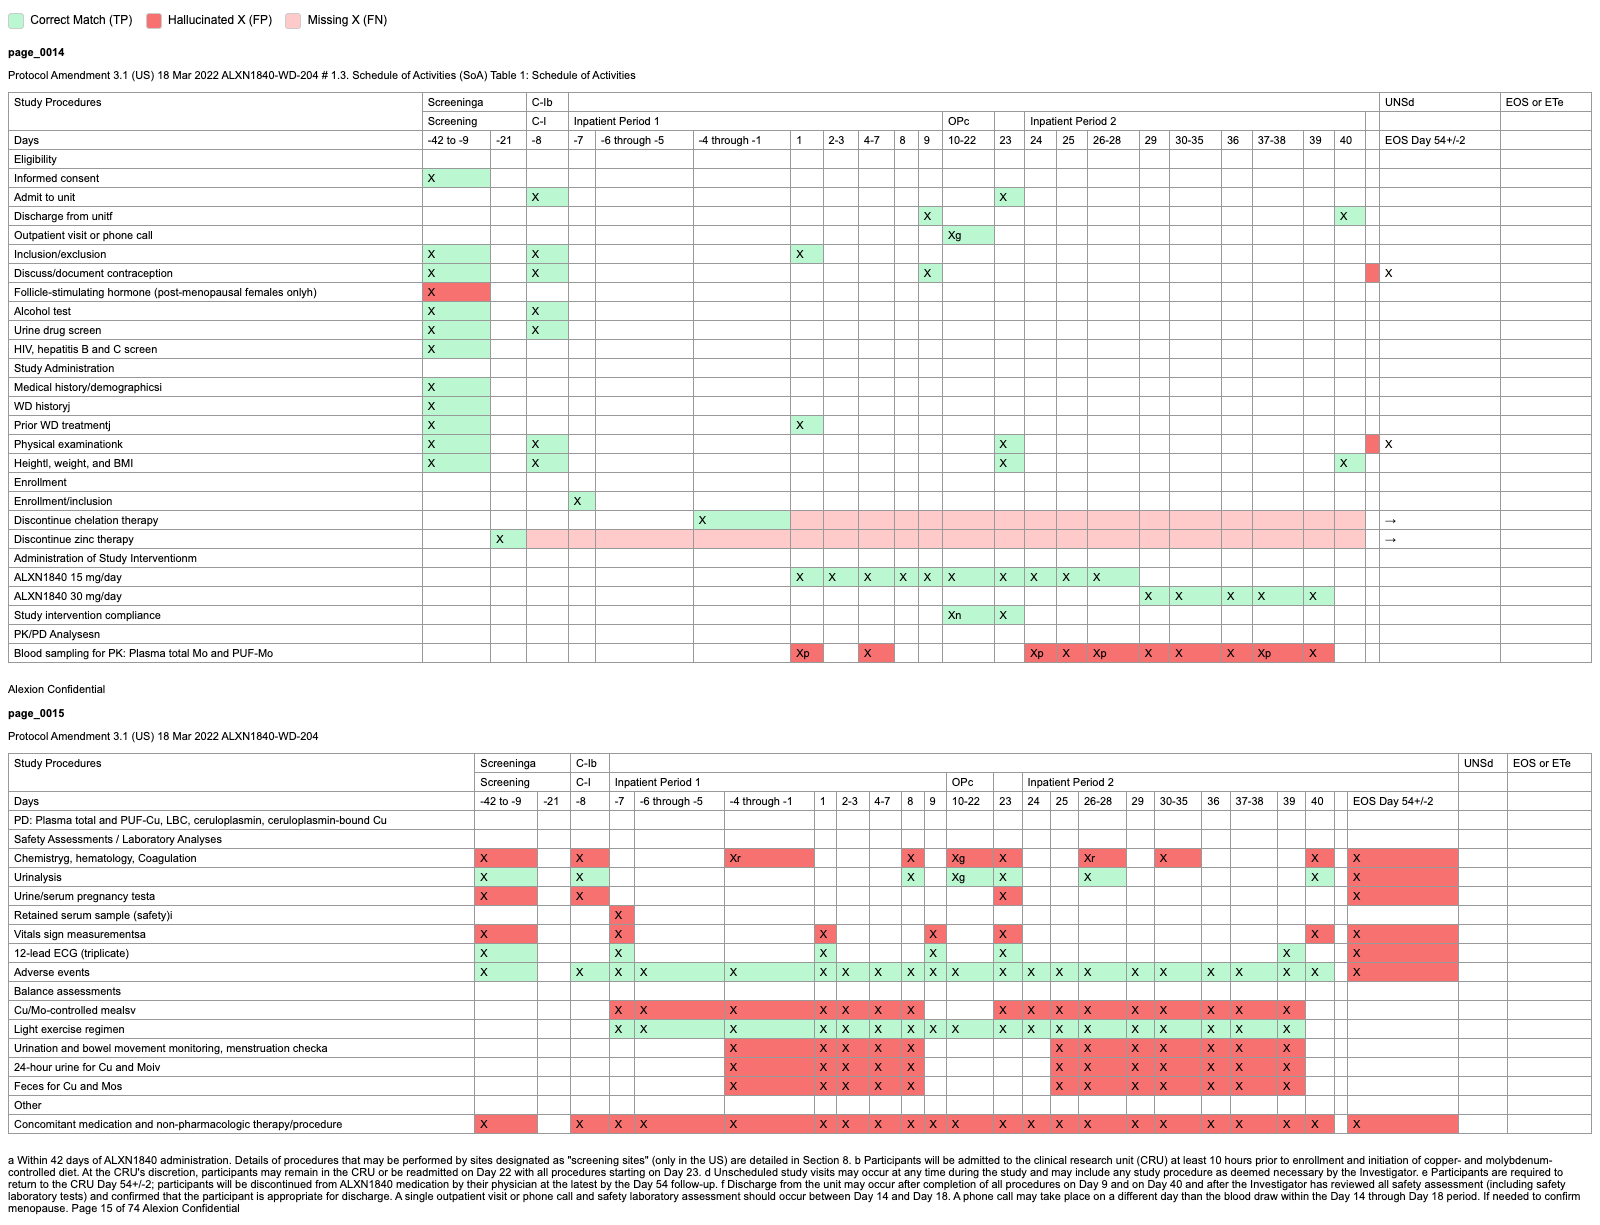This screenshot has height=1225, width=1600.
Task: Click 'Medical history/demographicsi' row label
Action: [88, 387]
